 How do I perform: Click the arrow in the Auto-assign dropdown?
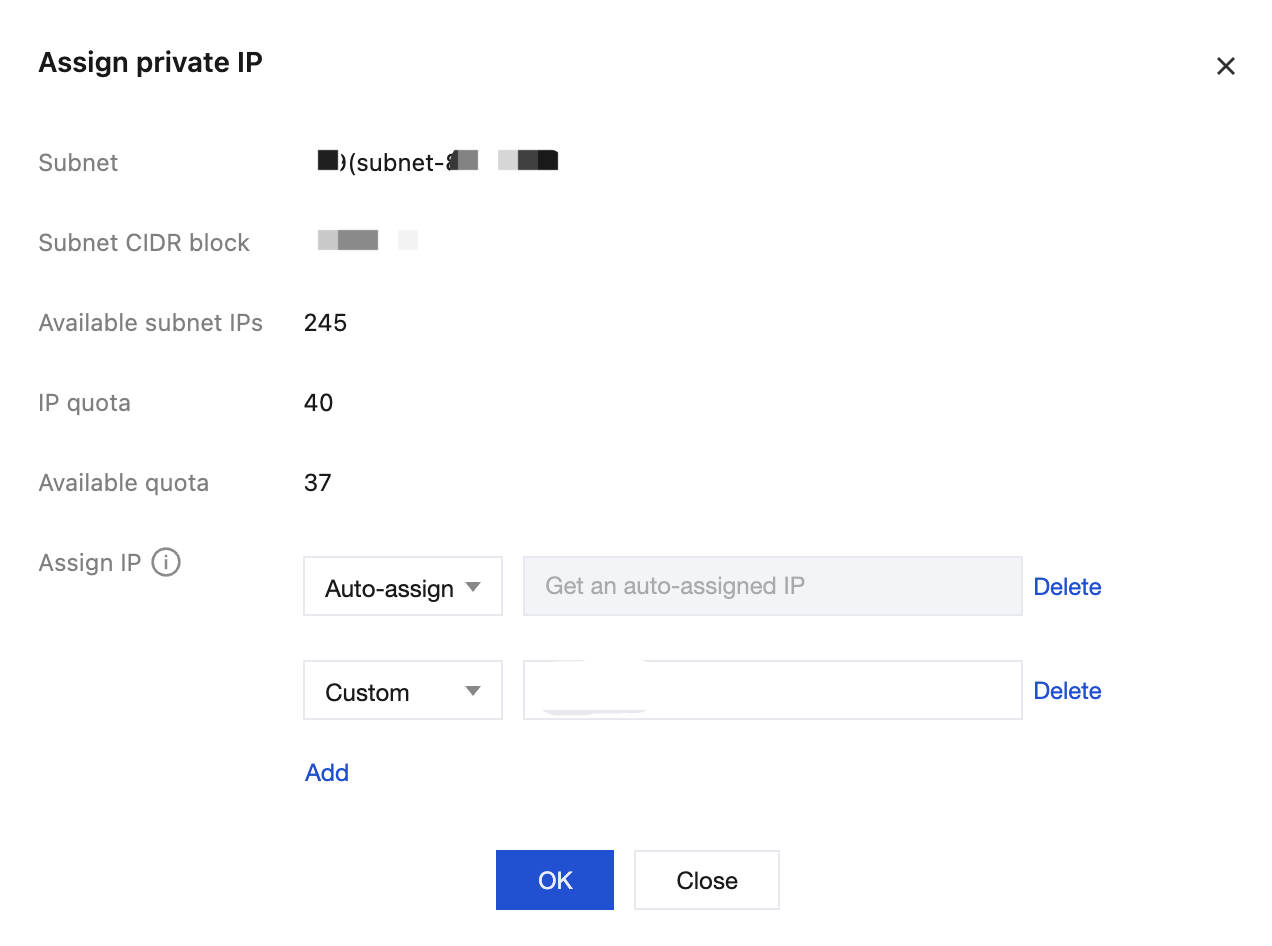pos(474,587)
